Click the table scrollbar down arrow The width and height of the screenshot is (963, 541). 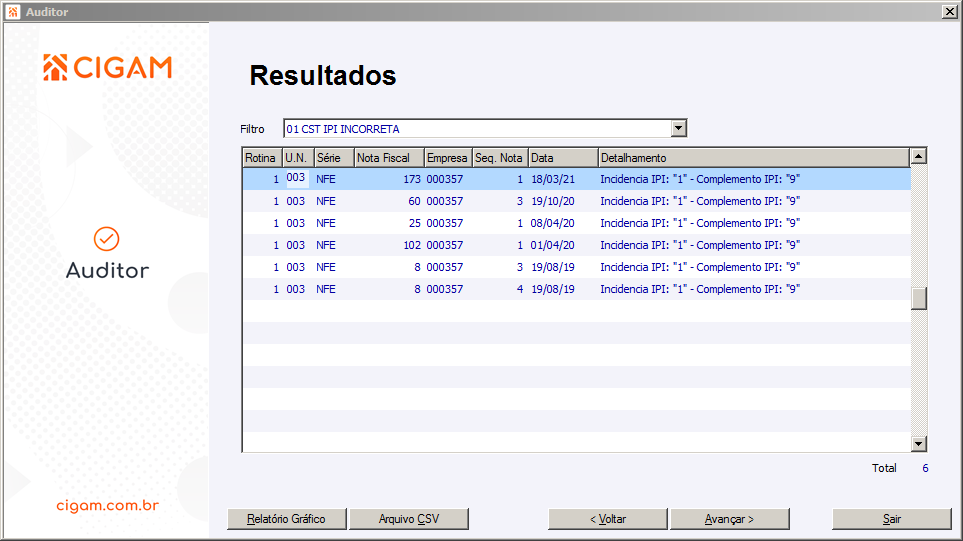[918, 443]
